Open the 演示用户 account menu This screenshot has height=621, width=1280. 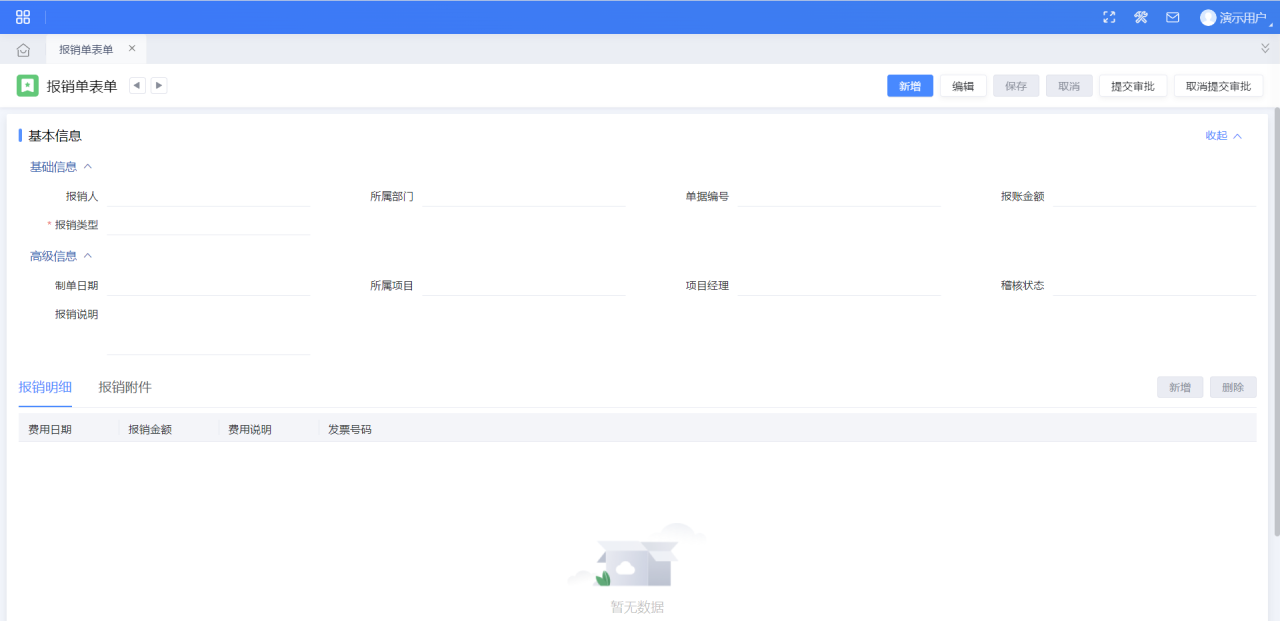(1236, 17)
